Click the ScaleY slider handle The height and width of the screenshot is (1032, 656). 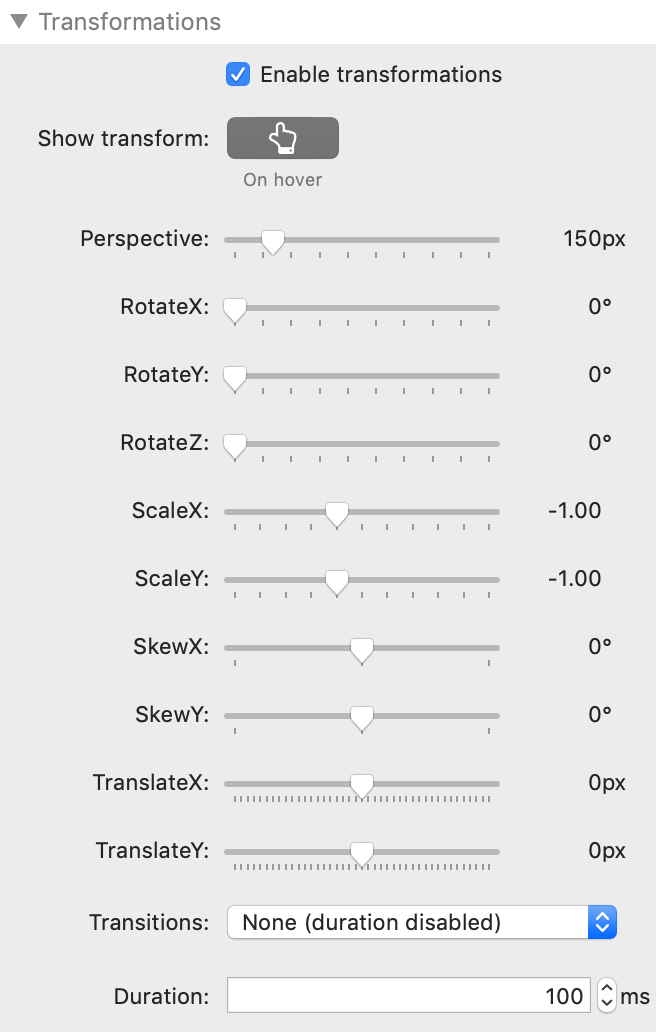[x=337, y=581]
